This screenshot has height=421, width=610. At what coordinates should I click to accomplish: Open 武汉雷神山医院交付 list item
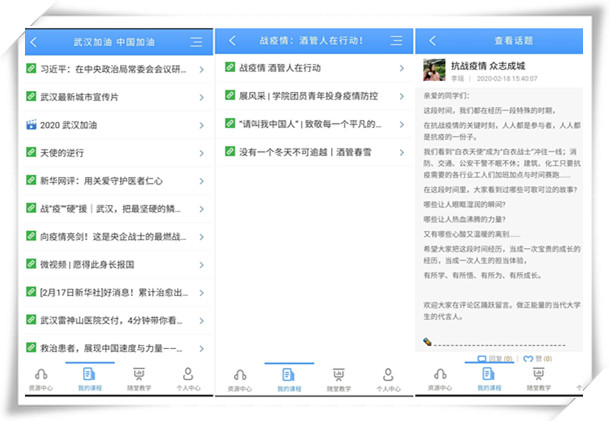point(112,321)
